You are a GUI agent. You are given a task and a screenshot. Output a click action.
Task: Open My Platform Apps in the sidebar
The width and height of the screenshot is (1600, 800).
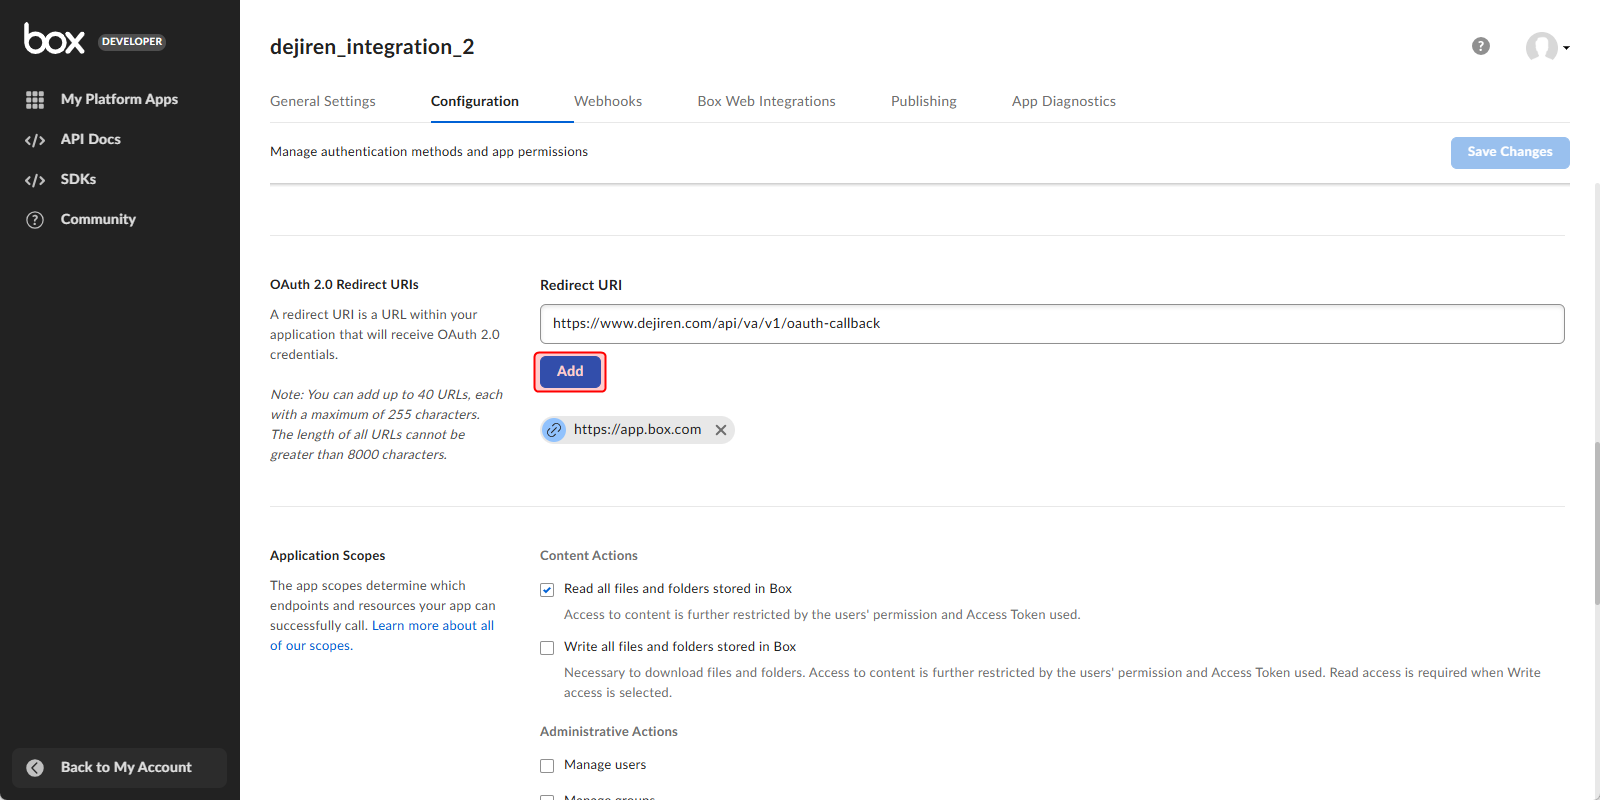pos(119,99)
